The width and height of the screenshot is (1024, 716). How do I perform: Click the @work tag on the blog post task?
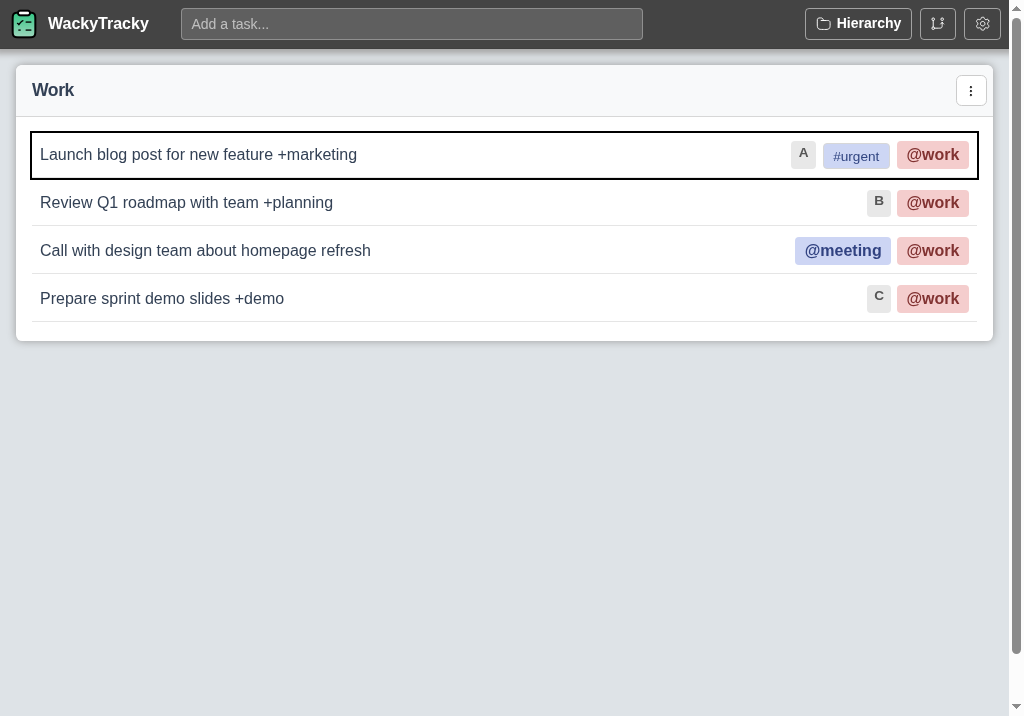(932, 154)
